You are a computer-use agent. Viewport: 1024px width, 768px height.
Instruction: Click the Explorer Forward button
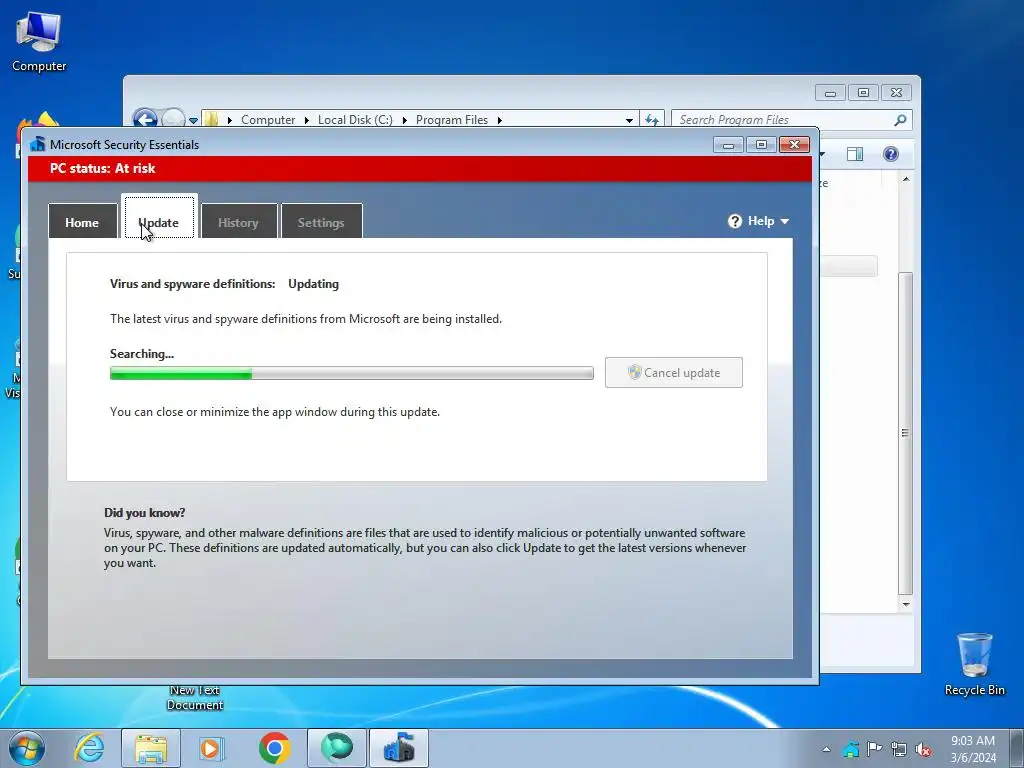tap(173, 119)
